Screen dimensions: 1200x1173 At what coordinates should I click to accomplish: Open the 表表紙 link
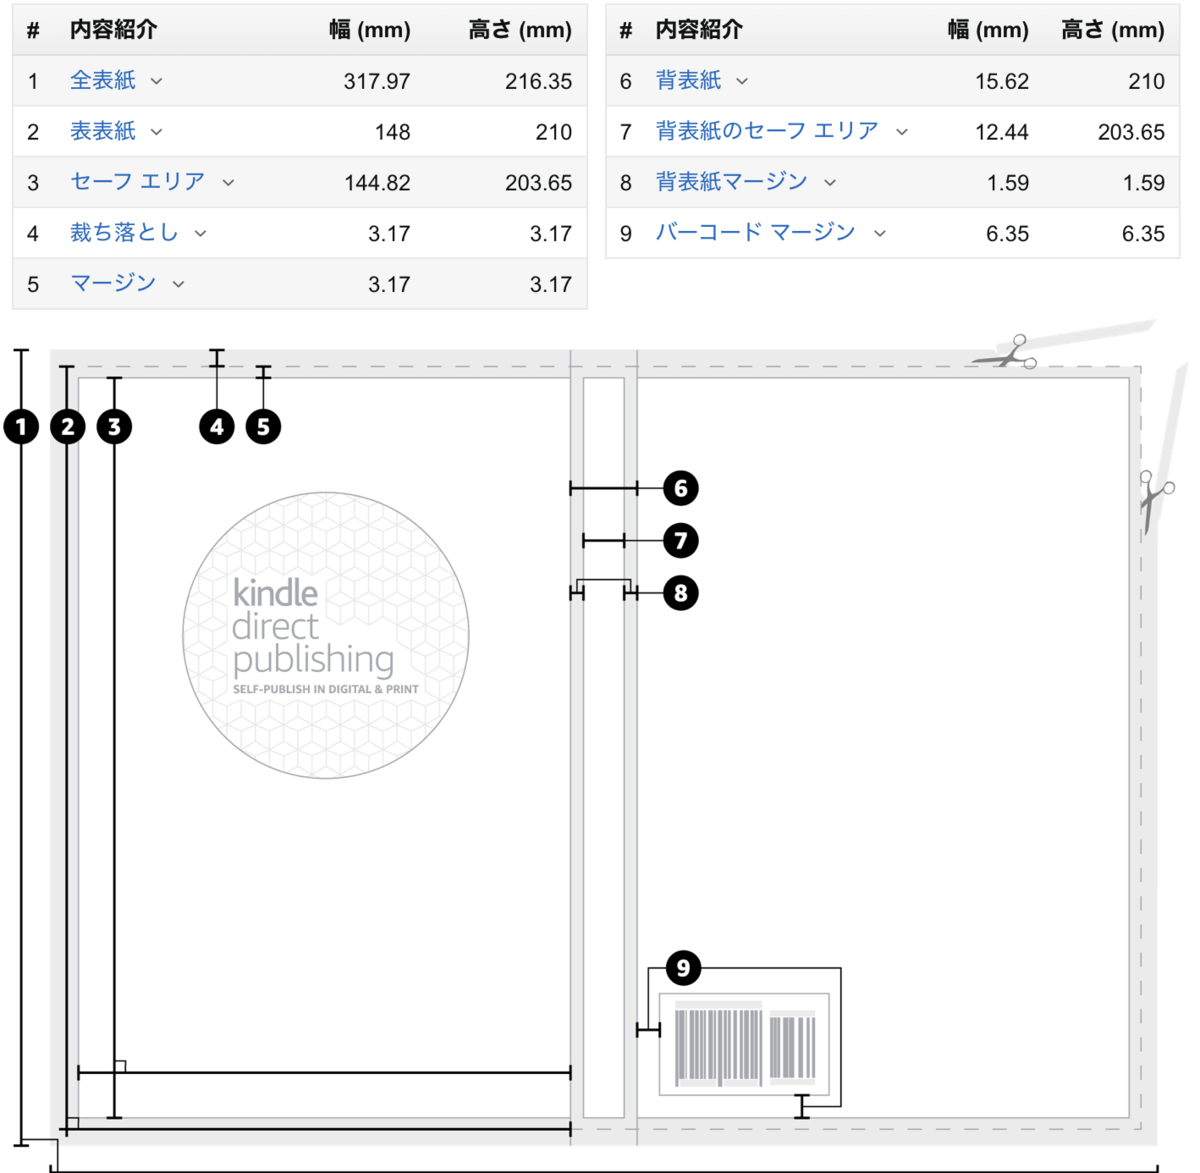click(103, 131)
